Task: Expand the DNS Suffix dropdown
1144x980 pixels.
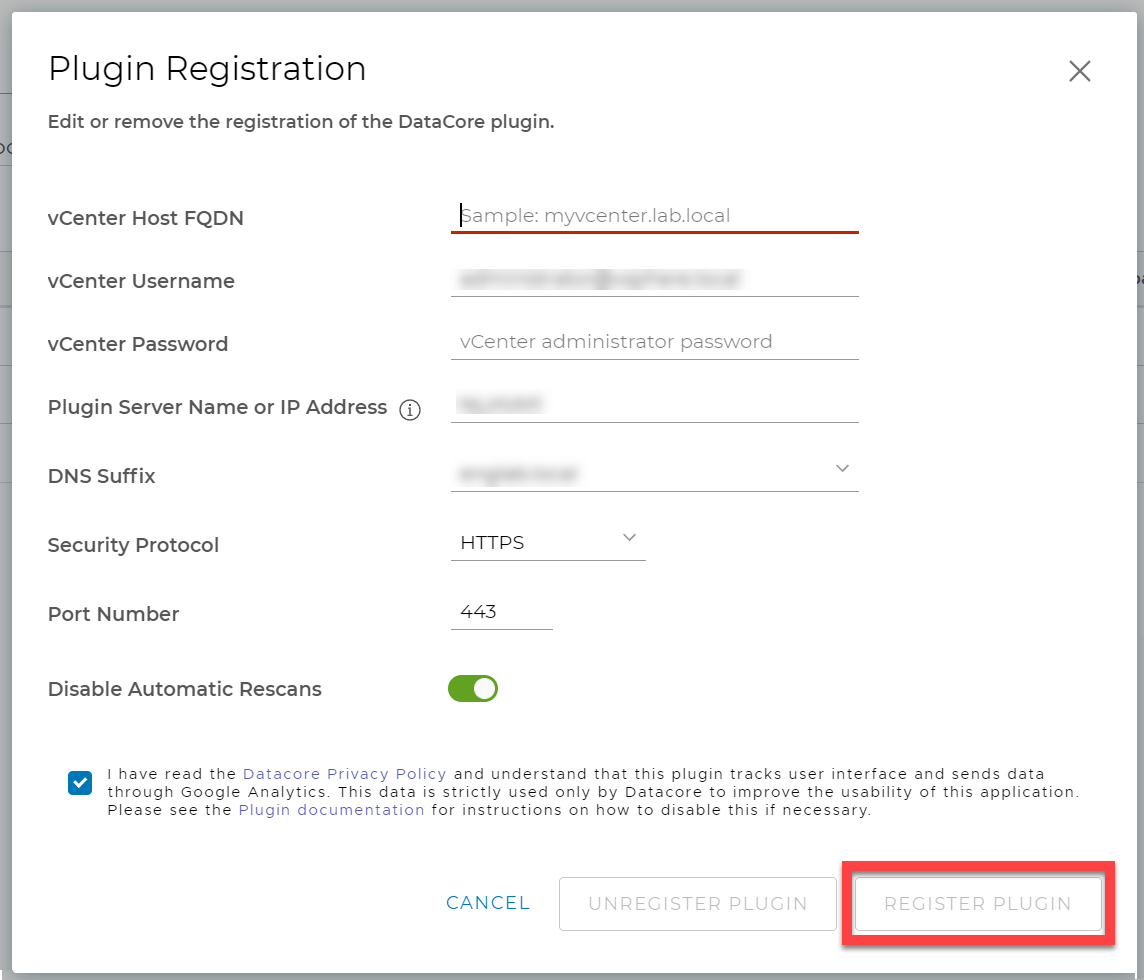Action: 654,474
